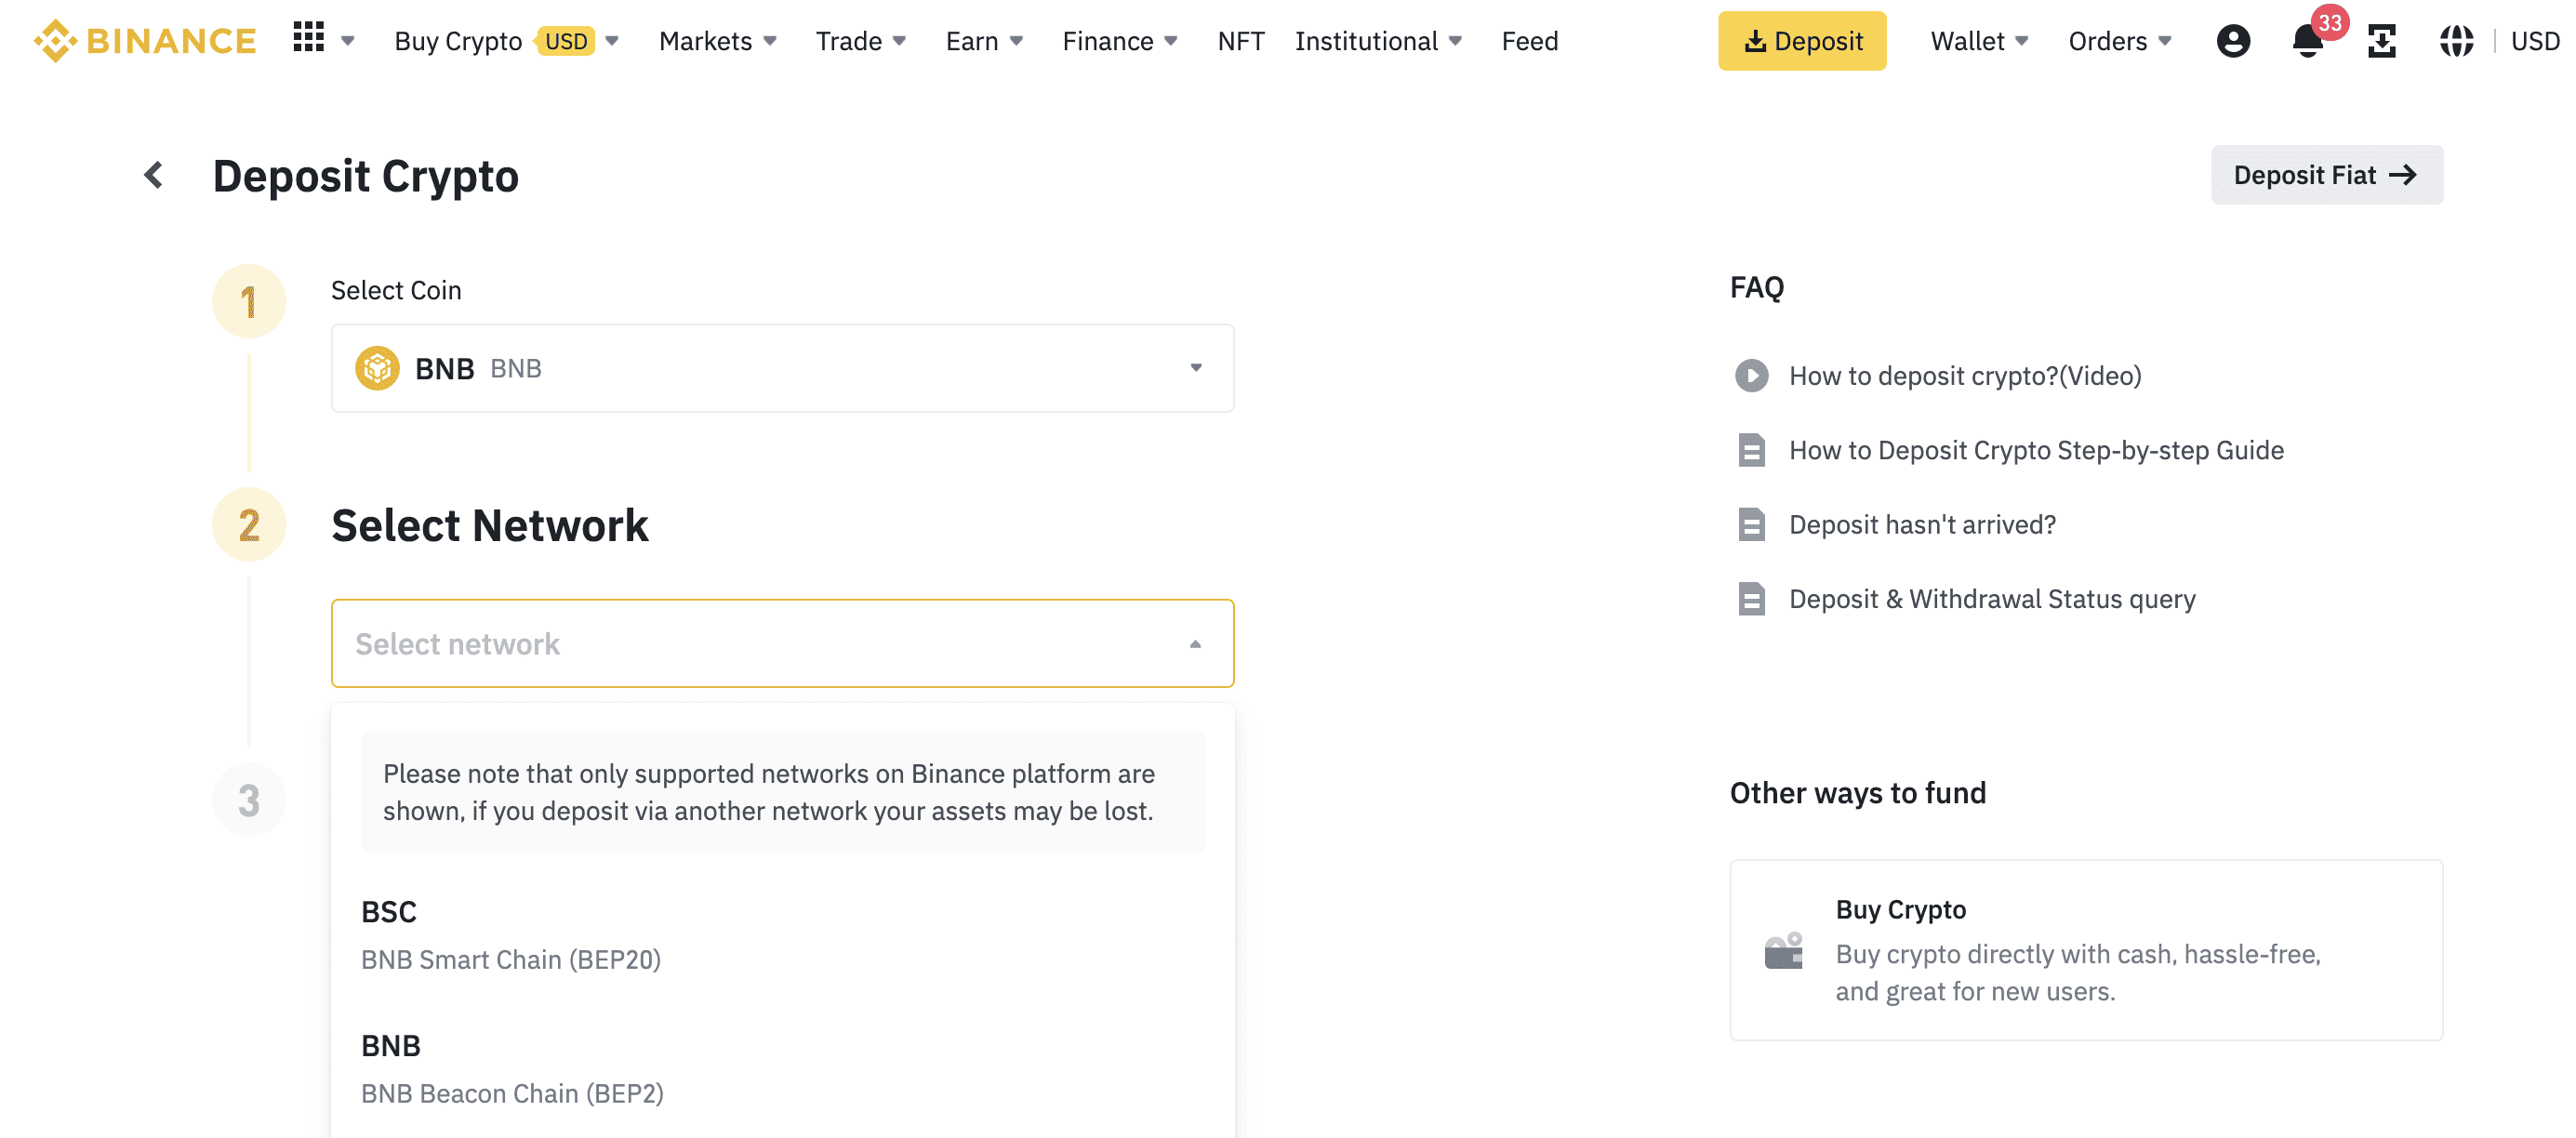Open the Earn menu item

(982, 41)
